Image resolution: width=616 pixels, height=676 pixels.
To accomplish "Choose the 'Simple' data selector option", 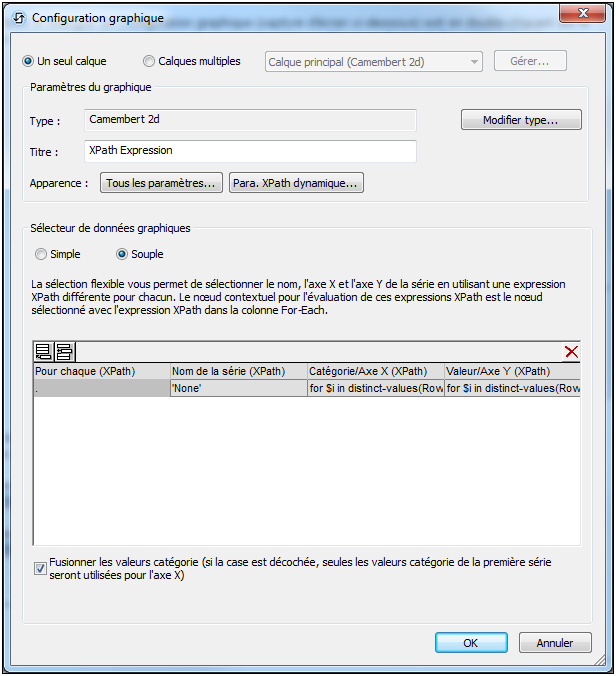I will coord(41,254).
